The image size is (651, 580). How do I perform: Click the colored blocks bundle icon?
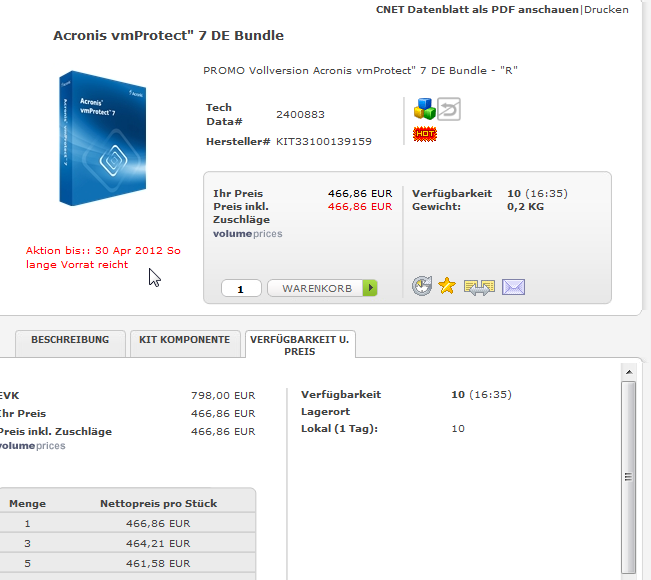(x=424, y=109)
